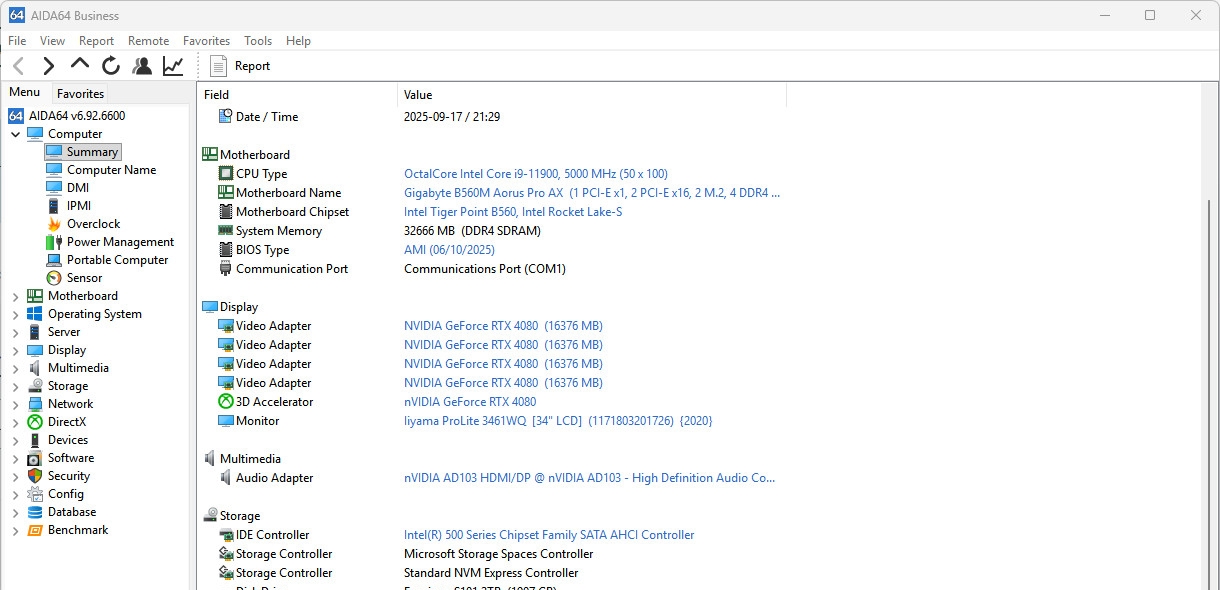This screenshot has width=1220, height=590.
Task: Refresh the current page with refresh icon
Action: (x=111, y=66)
